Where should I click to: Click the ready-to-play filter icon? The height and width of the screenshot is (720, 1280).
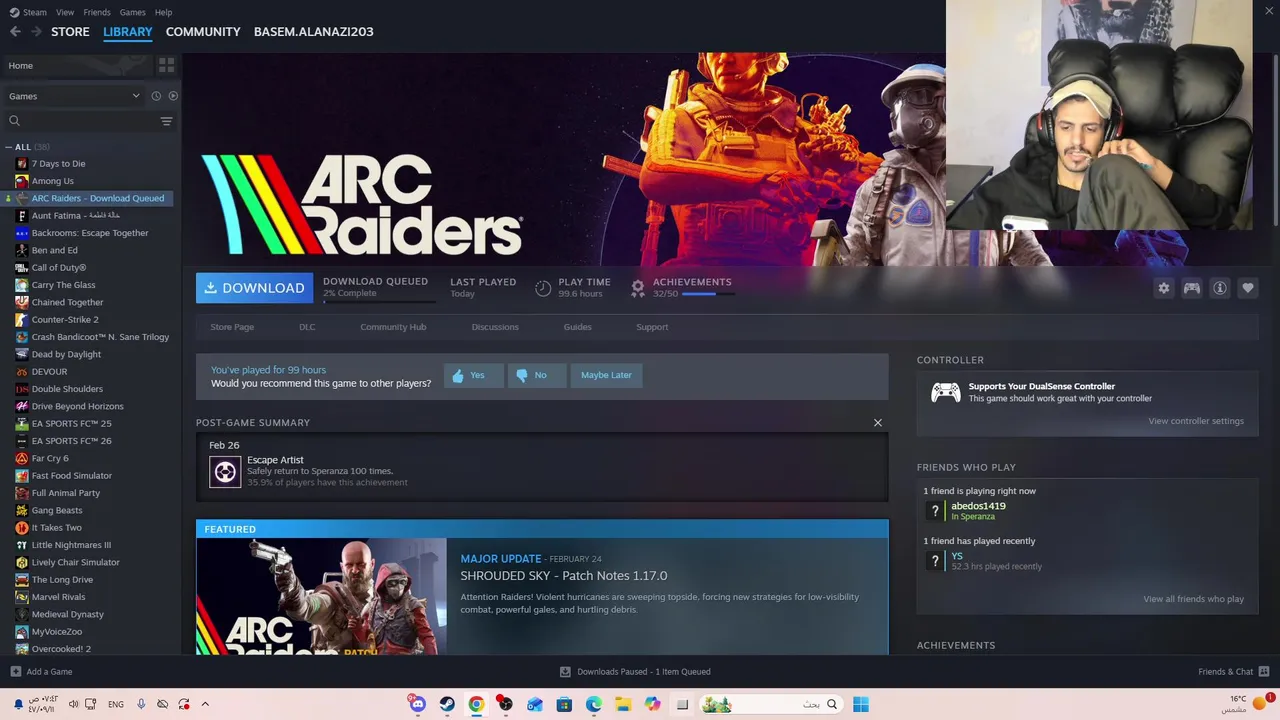pyautogui.click(x=173, y=96)
